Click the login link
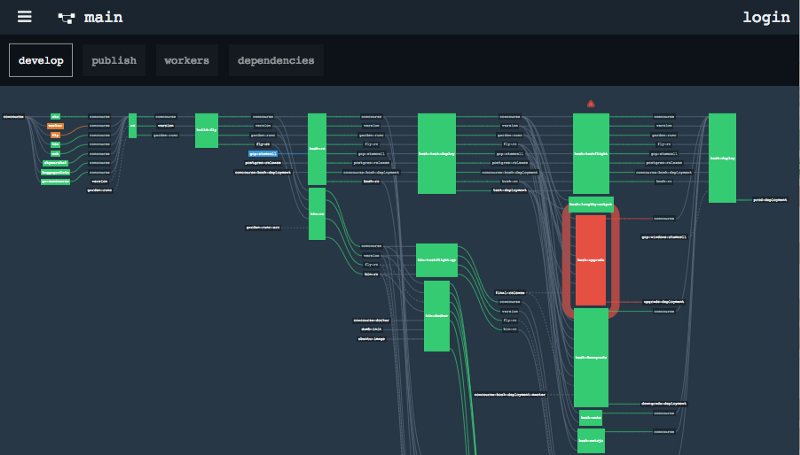 766,17
